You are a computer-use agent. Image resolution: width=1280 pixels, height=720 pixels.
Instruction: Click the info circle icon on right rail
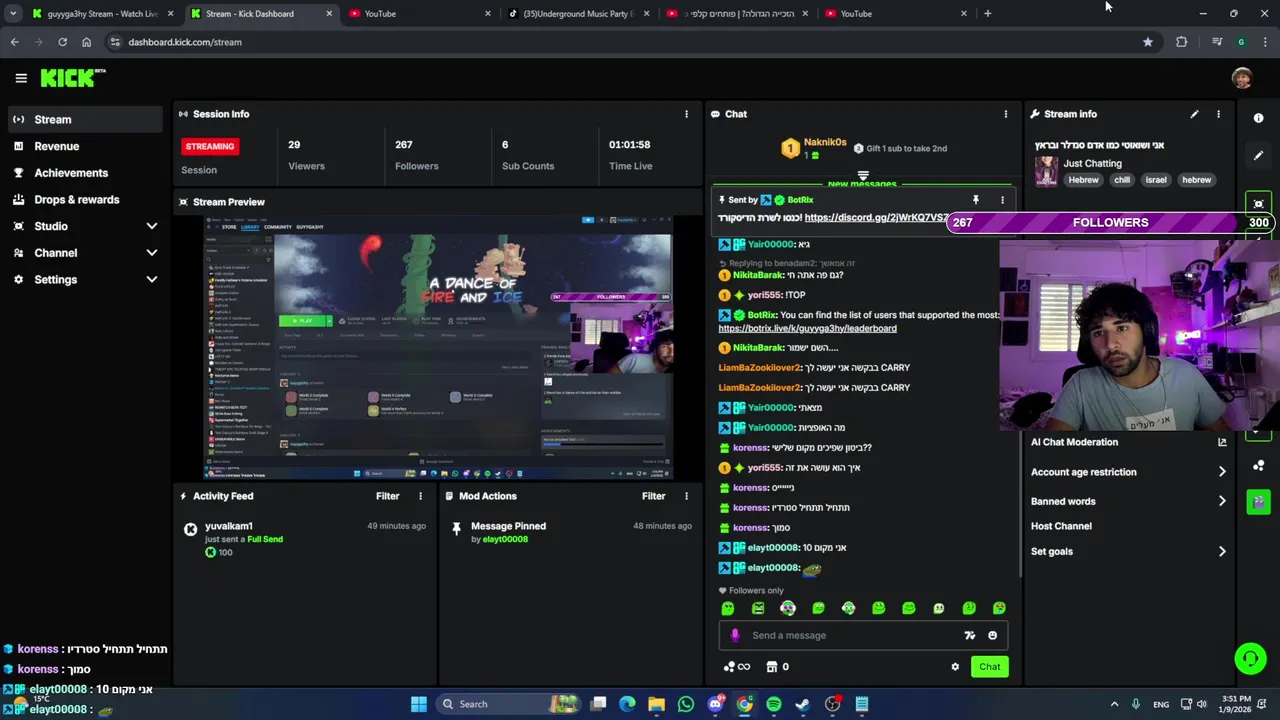click(x=1258, y=118)
